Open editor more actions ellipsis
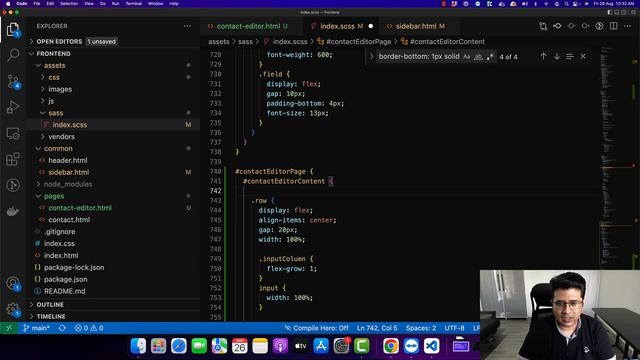This screenshot has width=640, height=360. point(628,26)
